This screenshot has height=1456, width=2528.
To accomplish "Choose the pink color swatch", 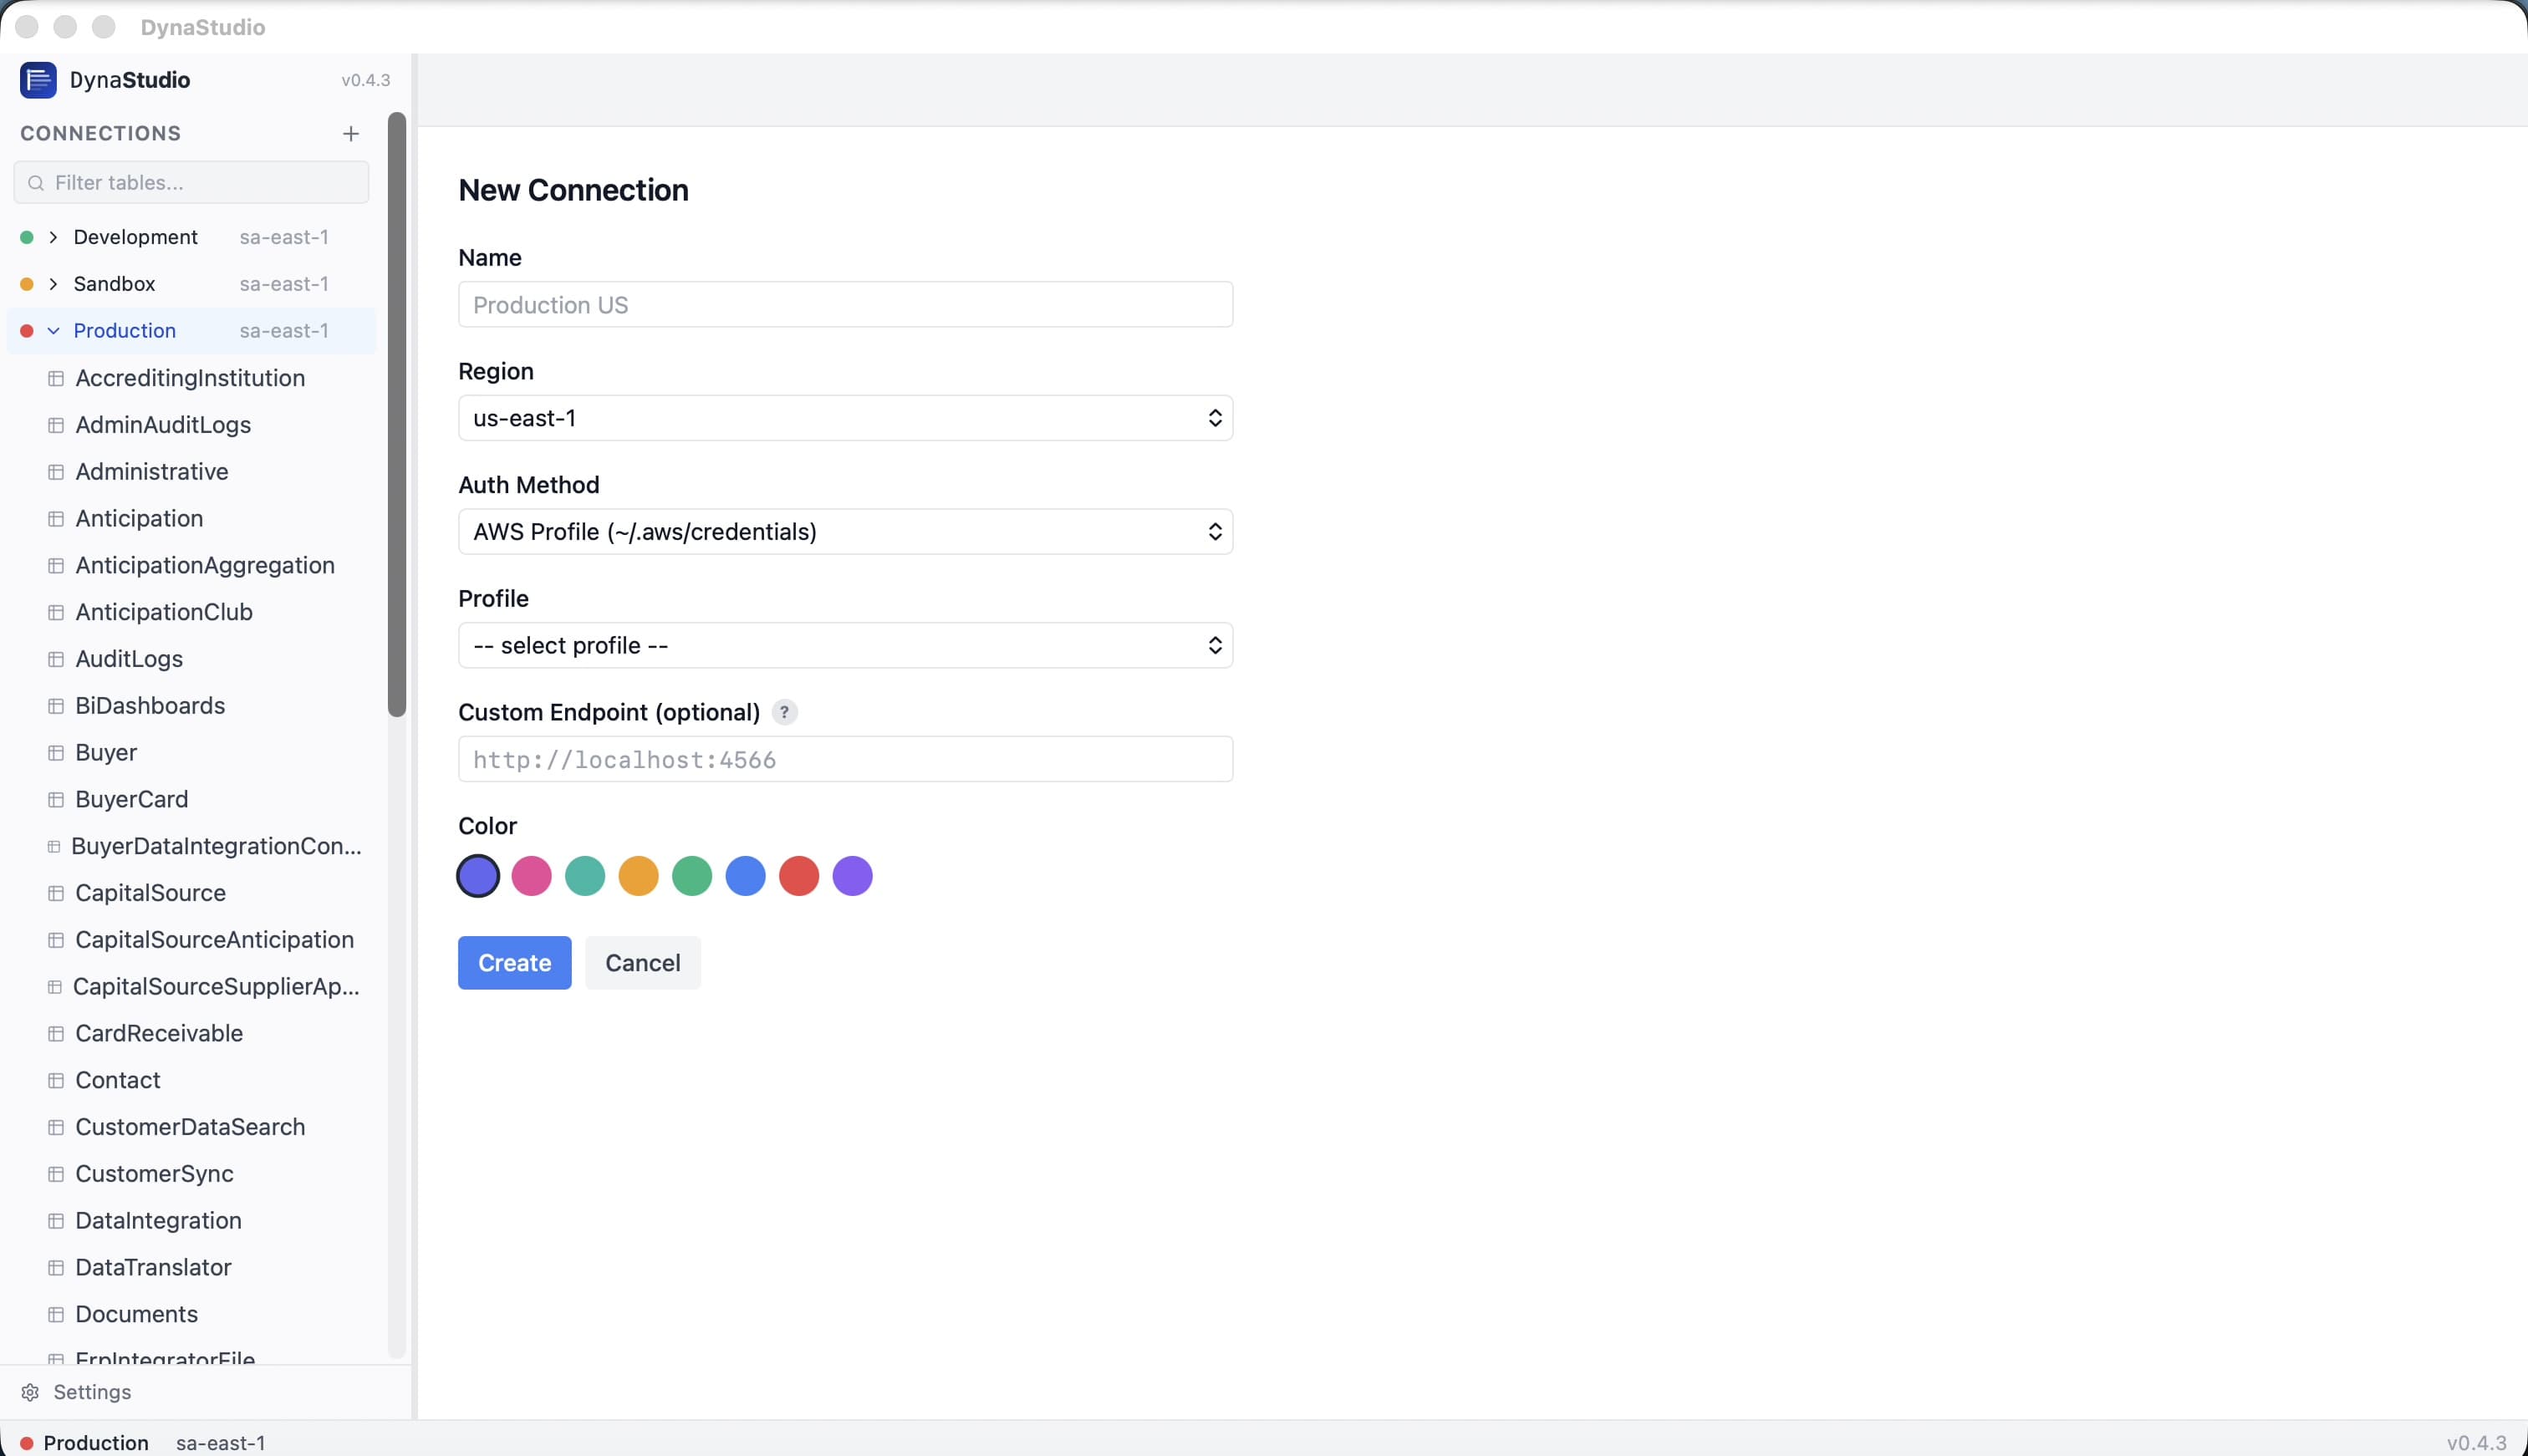I will coord(531,877).
